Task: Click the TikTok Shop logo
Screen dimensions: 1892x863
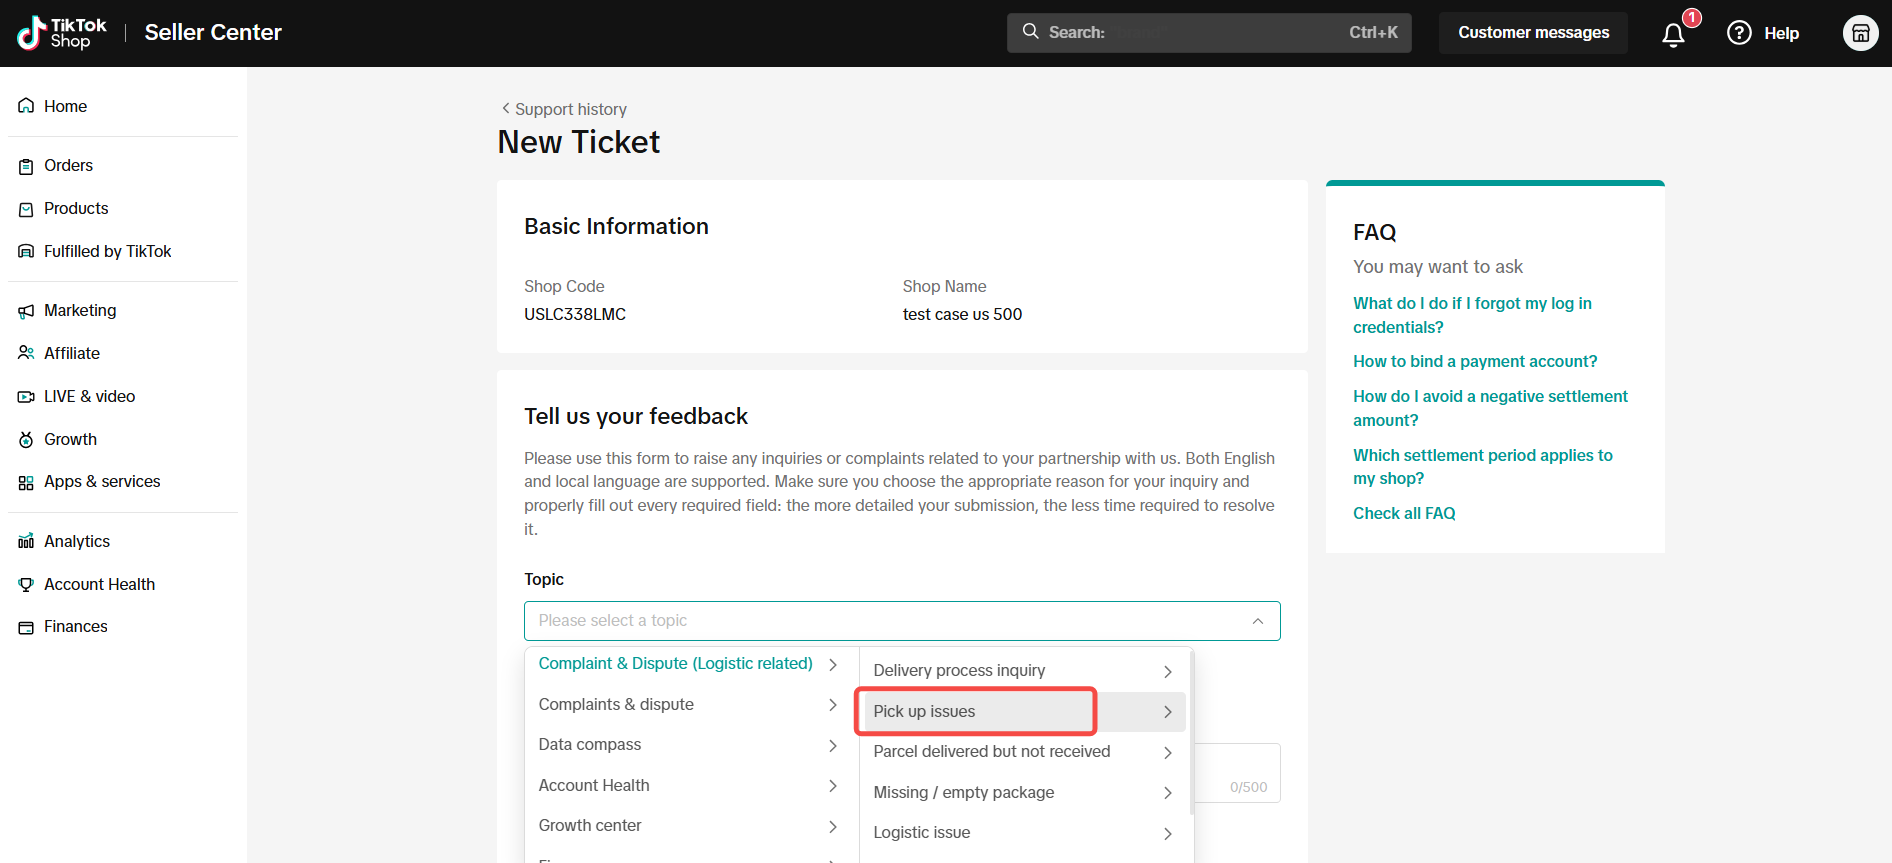Action: coord(62,33)
